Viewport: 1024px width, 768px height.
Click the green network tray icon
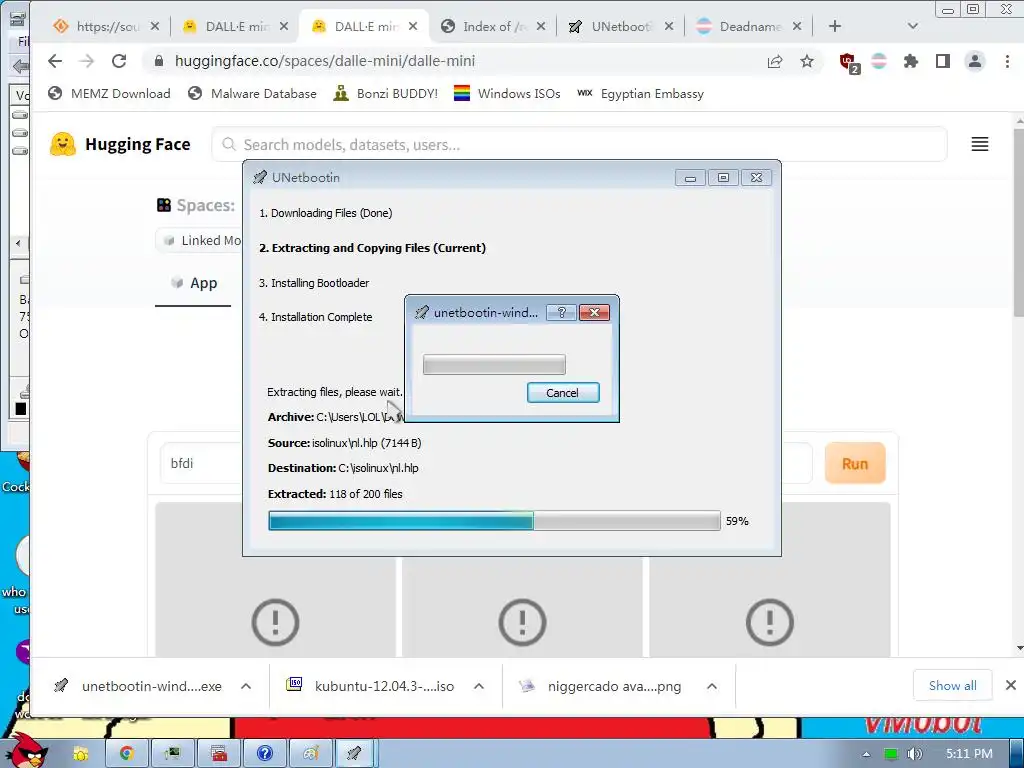pos(890,754)
